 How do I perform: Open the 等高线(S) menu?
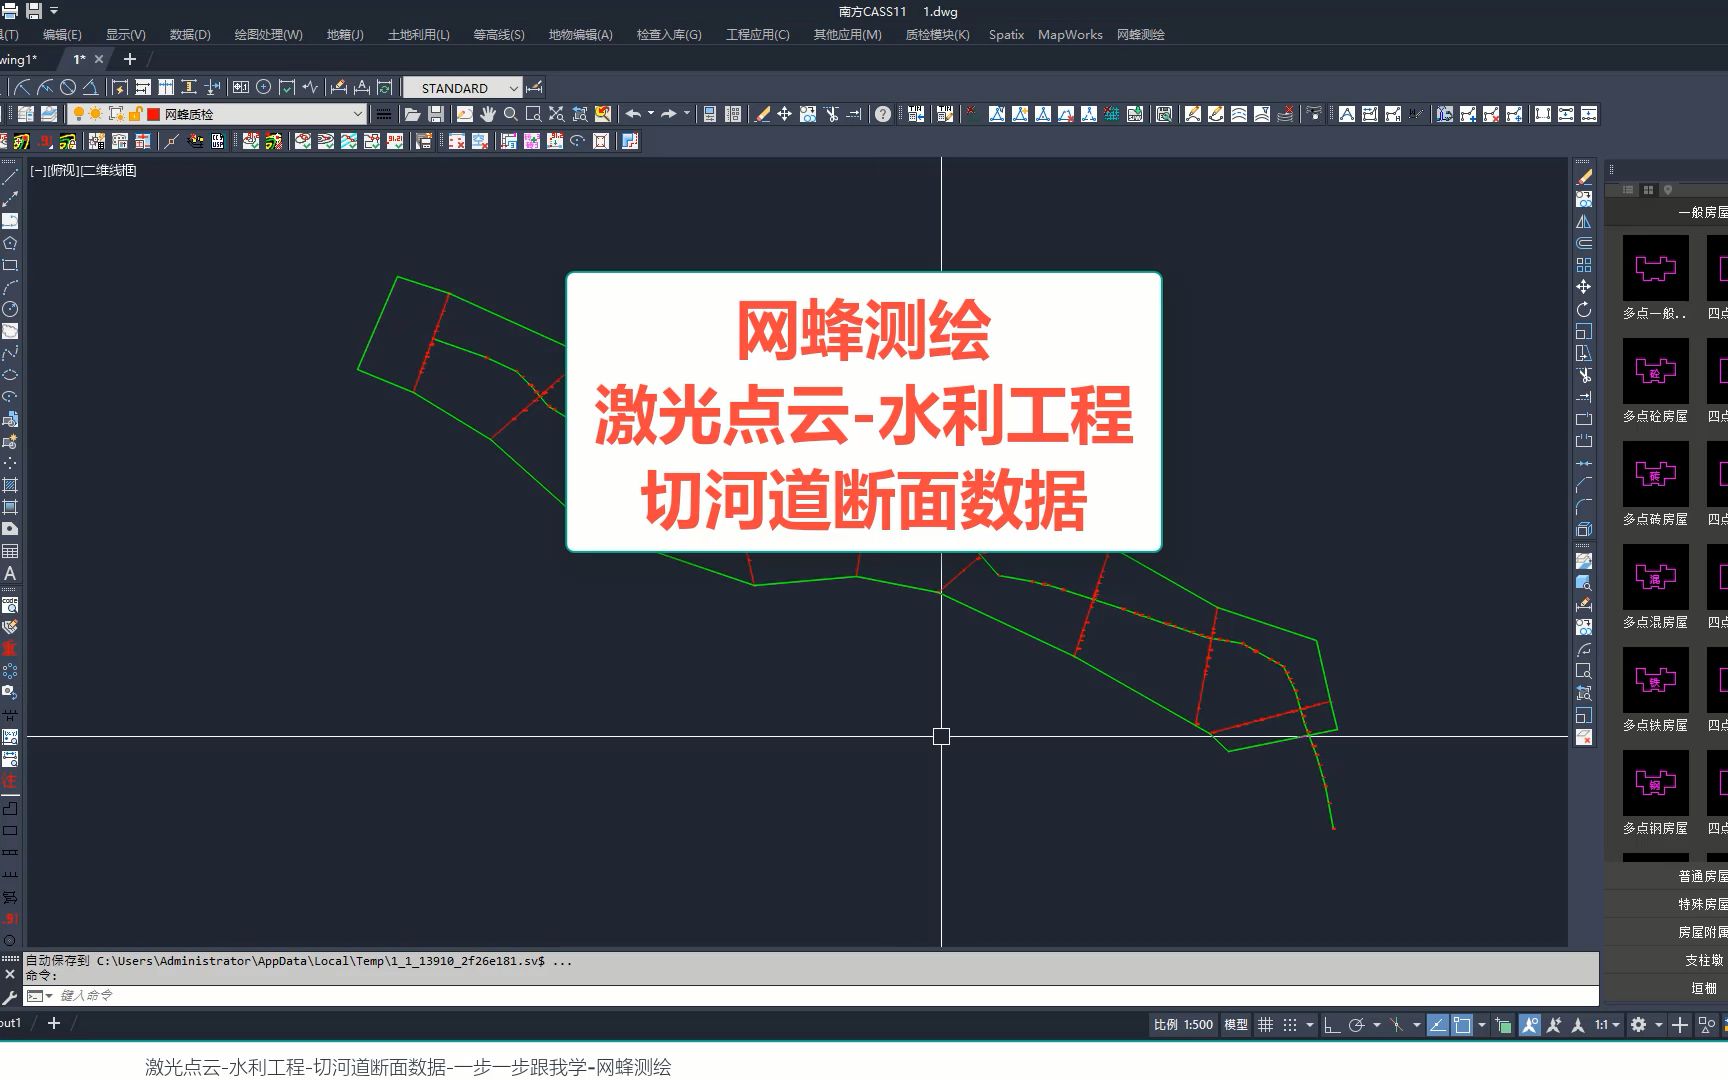(x=499, y=34)
